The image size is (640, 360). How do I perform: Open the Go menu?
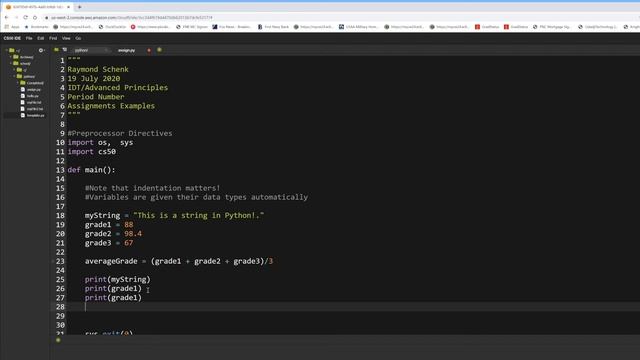pyautogui.click(x=78, y=38)
